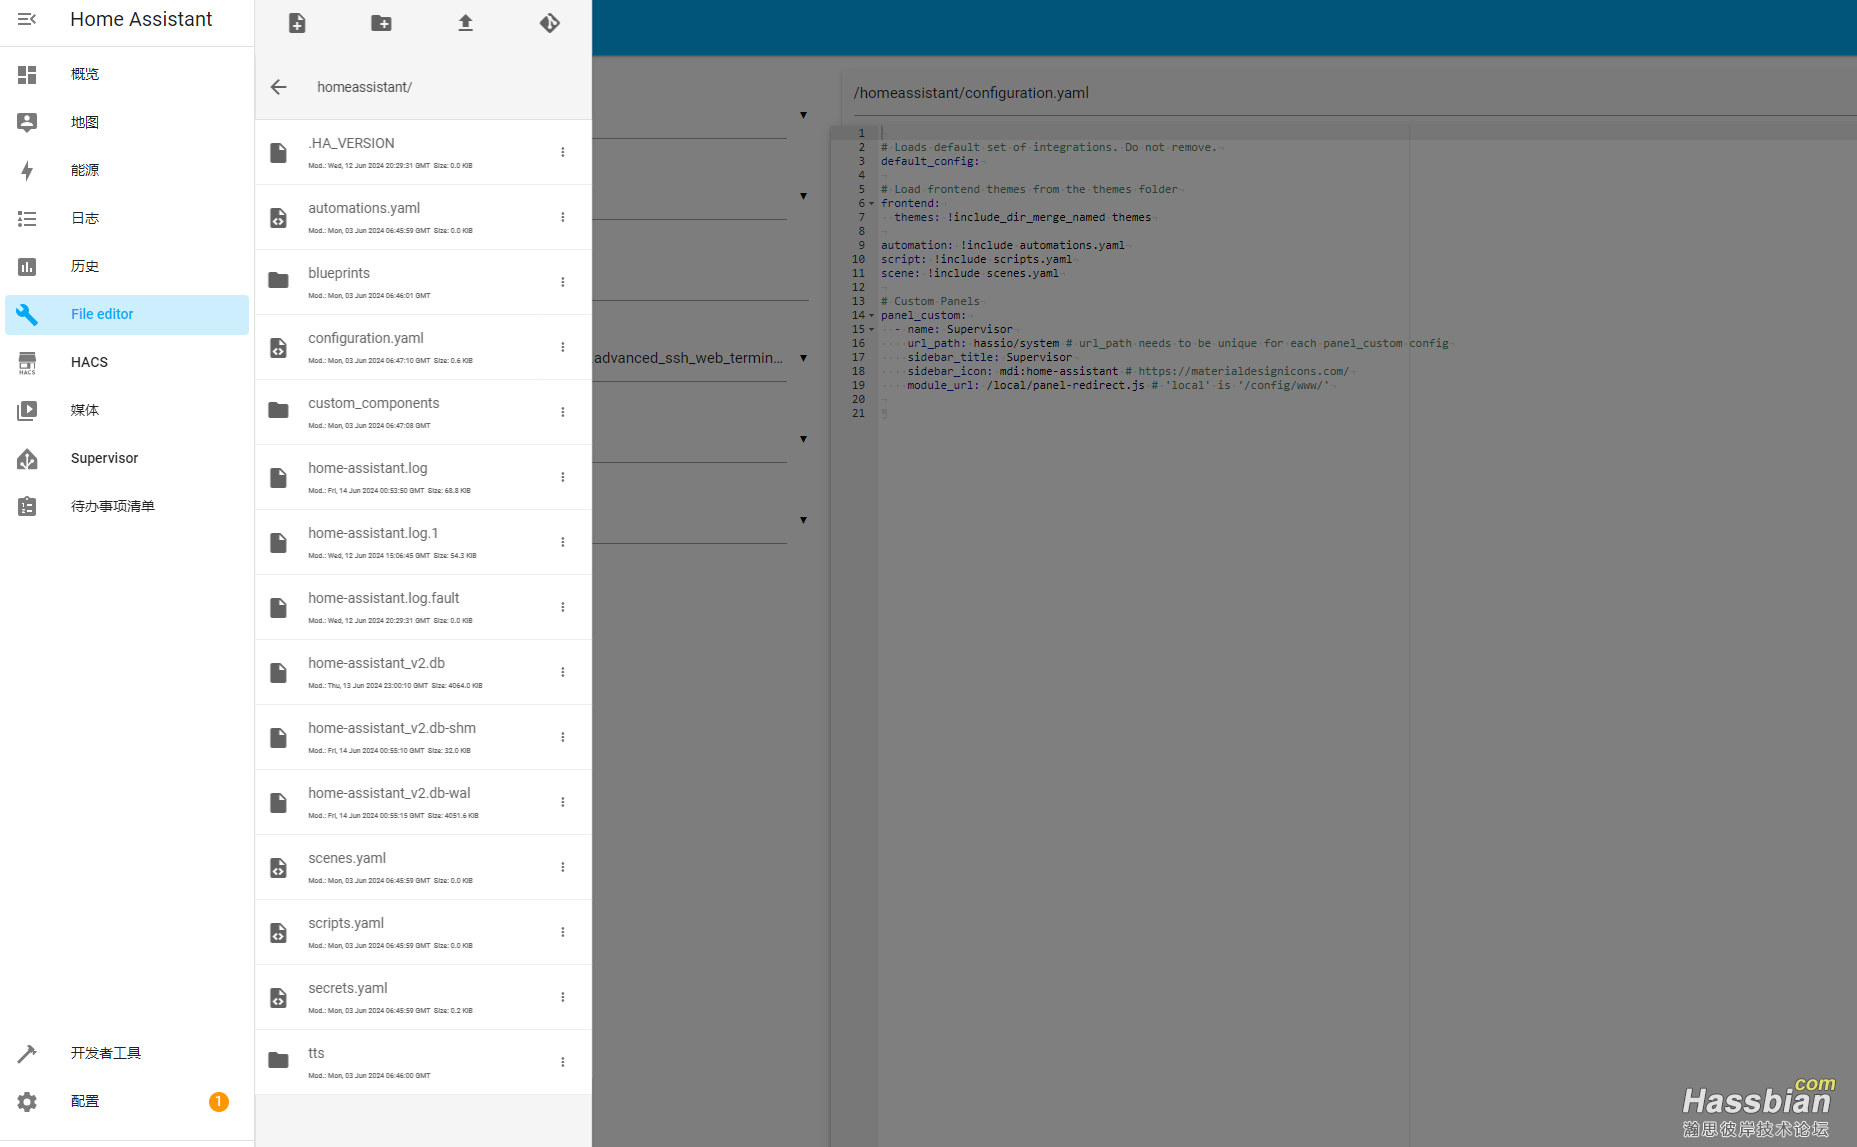Viewport: 1857px width, 1147px height.
Task: Click the new file icon
Action: [297, 23]
